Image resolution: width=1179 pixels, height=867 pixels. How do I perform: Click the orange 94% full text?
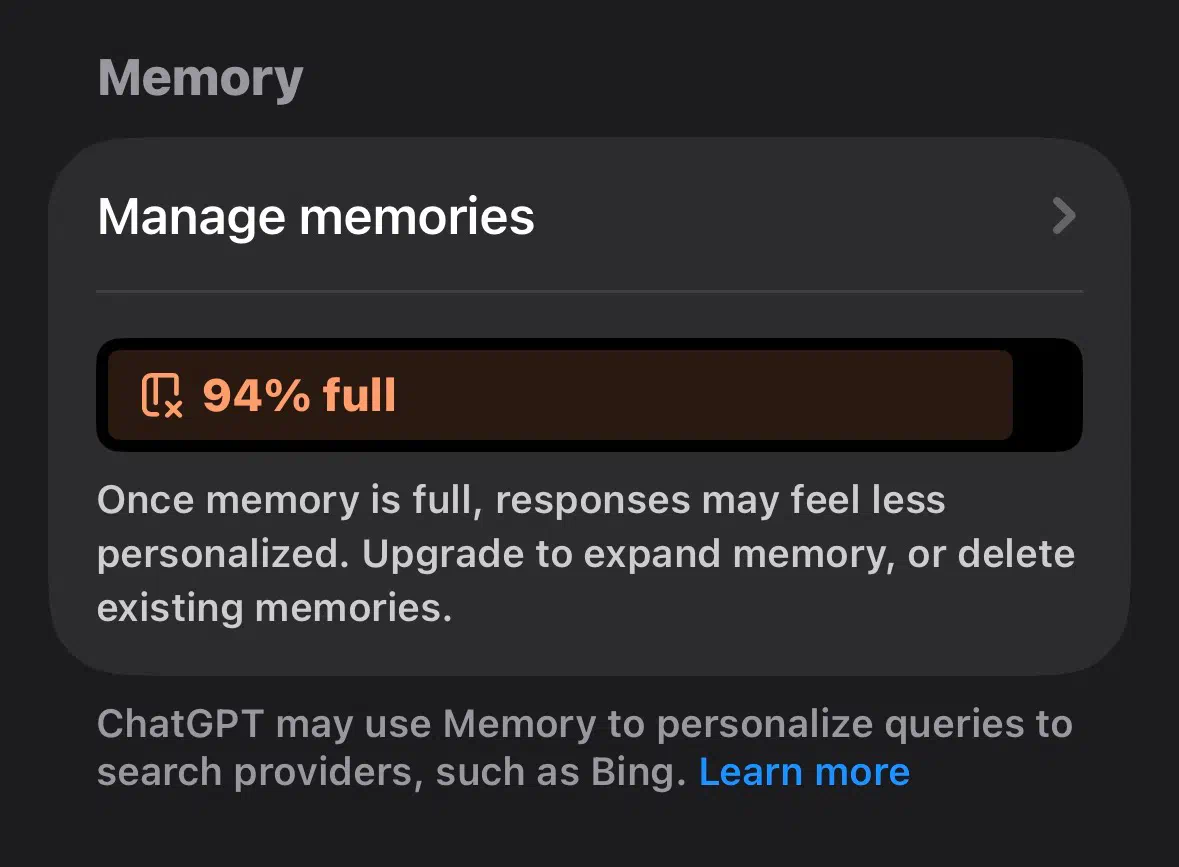(x=299, y=395)
